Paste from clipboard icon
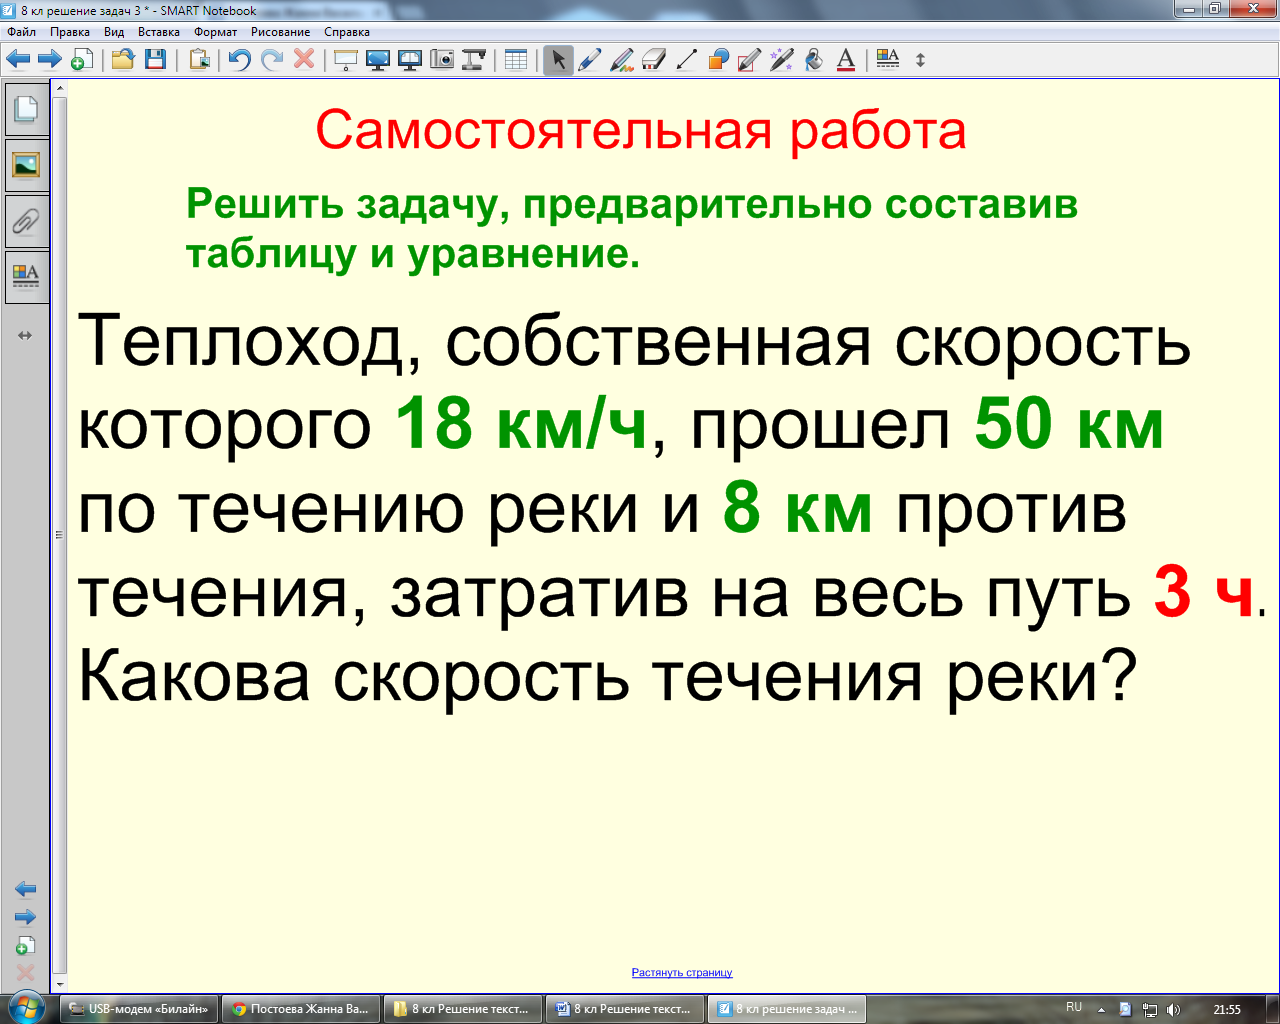Screen dimensions: 1280x1024 (x=199, y=60)
